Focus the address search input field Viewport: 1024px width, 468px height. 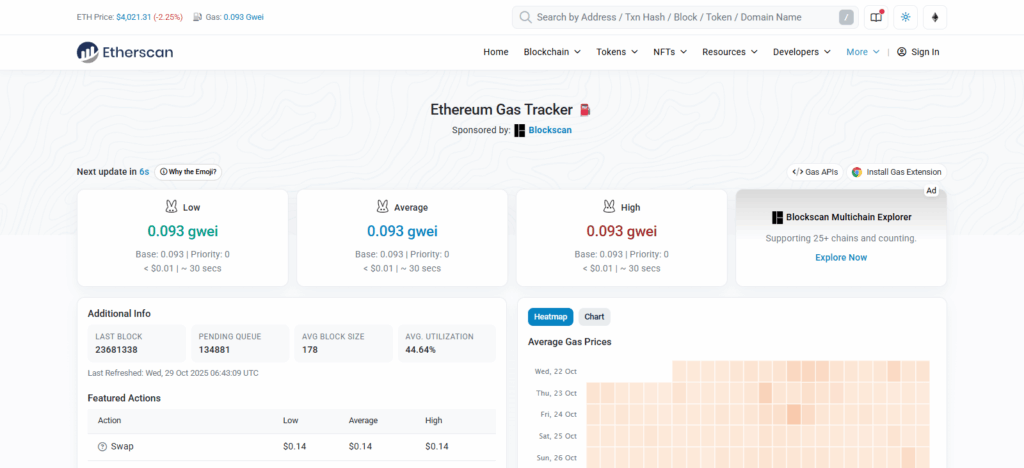680,17
